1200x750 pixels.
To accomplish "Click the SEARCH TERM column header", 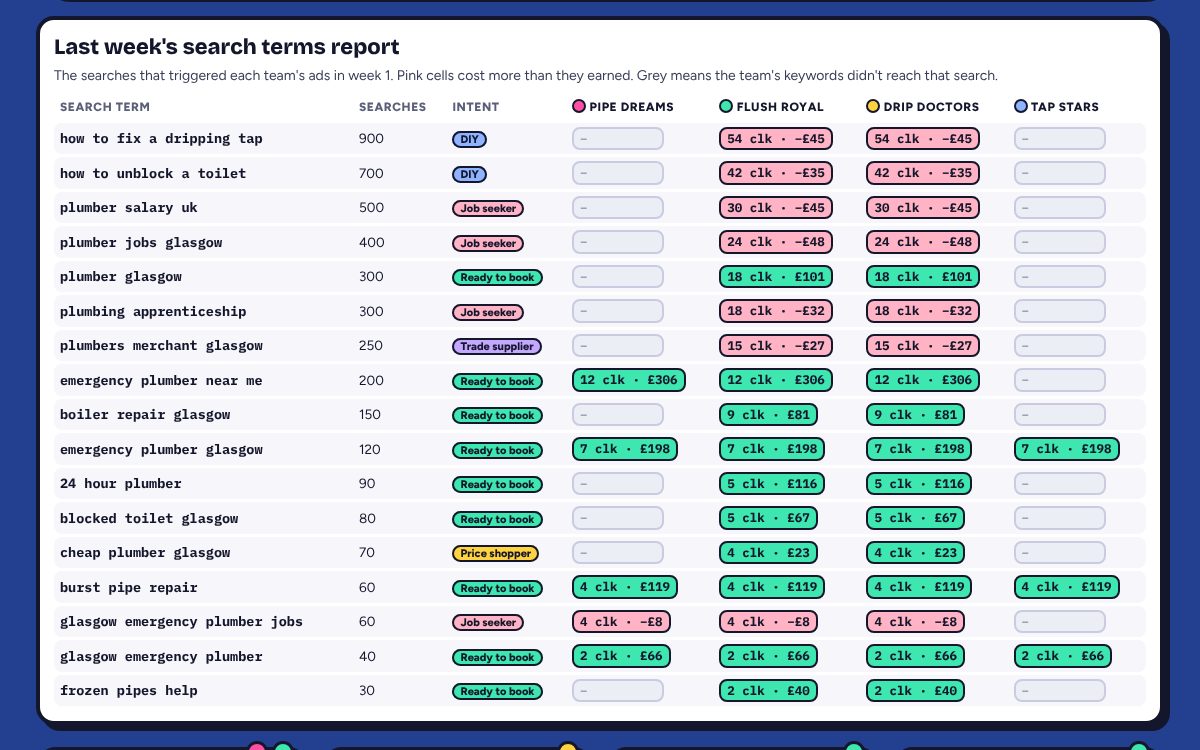I will click(x=105, y=107).
